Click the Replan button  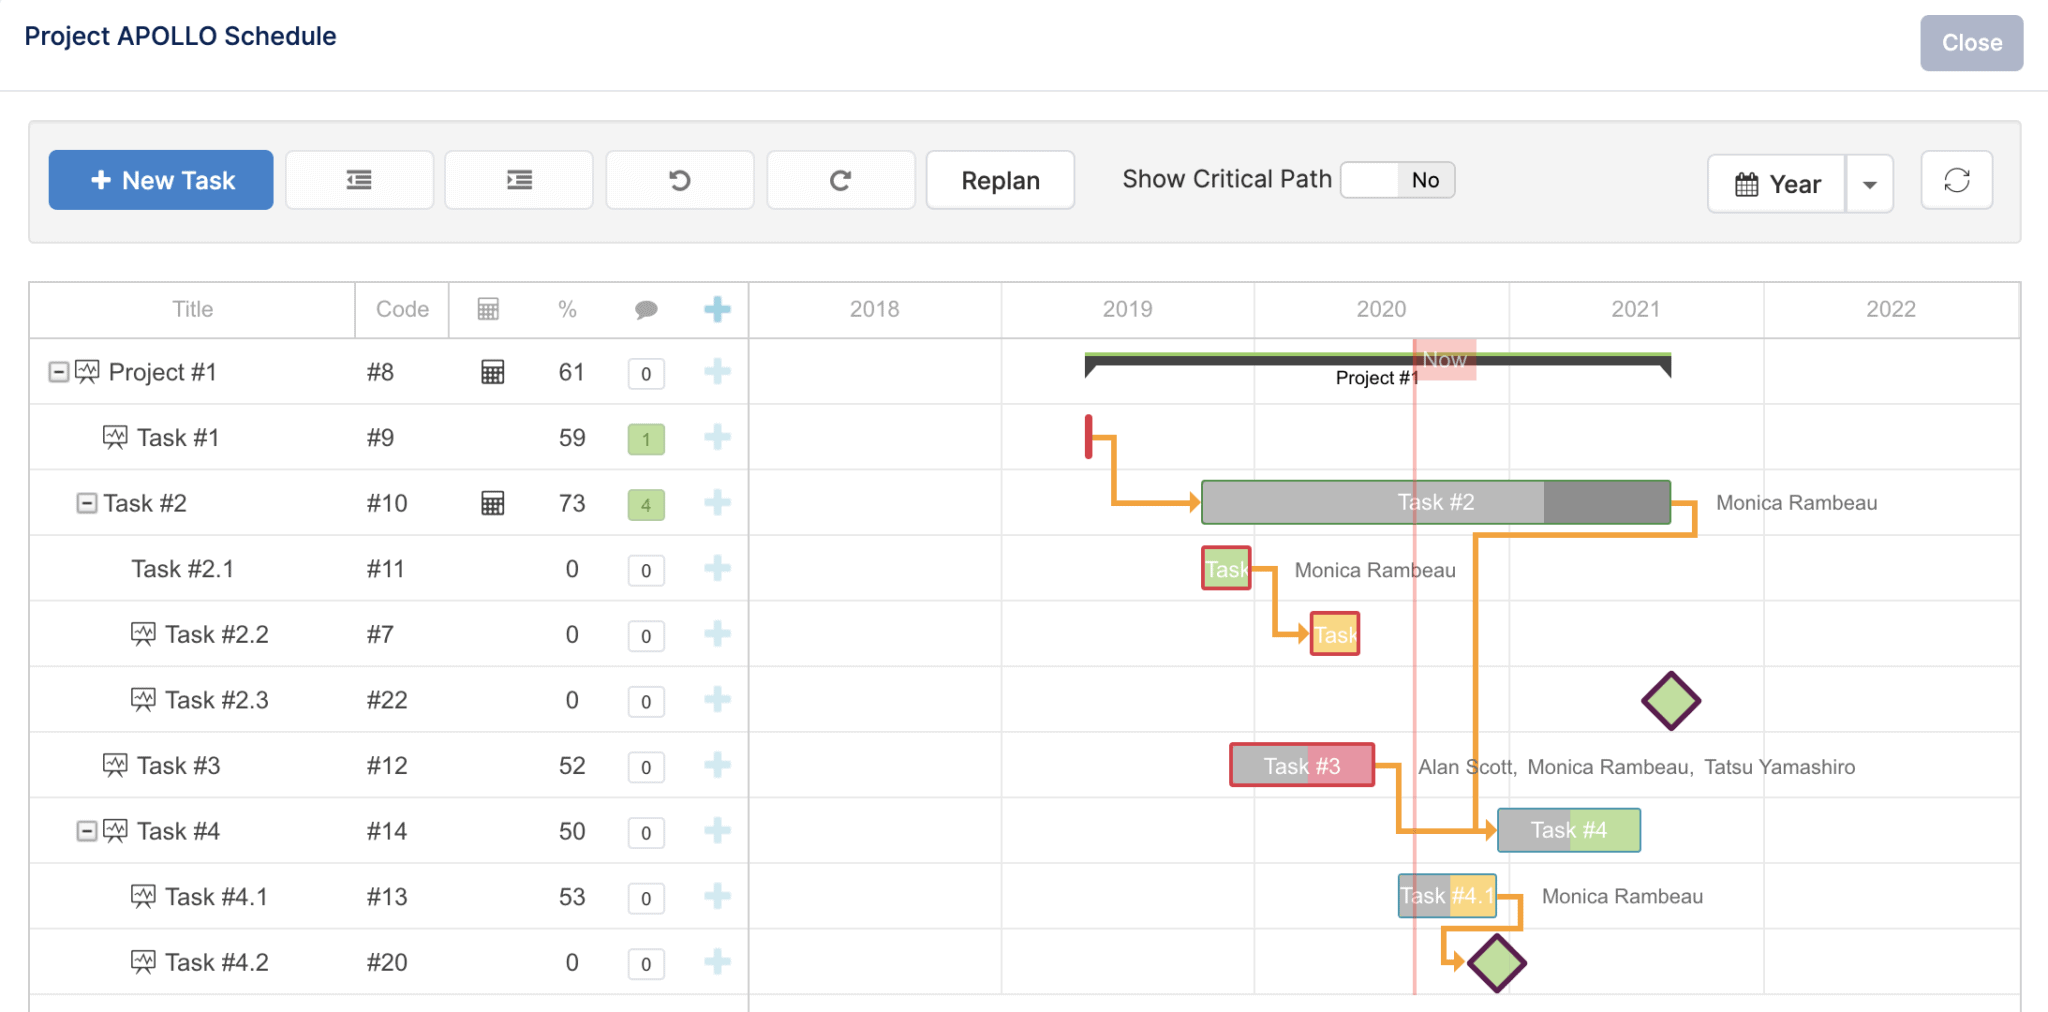click(x=1000, y=180)
